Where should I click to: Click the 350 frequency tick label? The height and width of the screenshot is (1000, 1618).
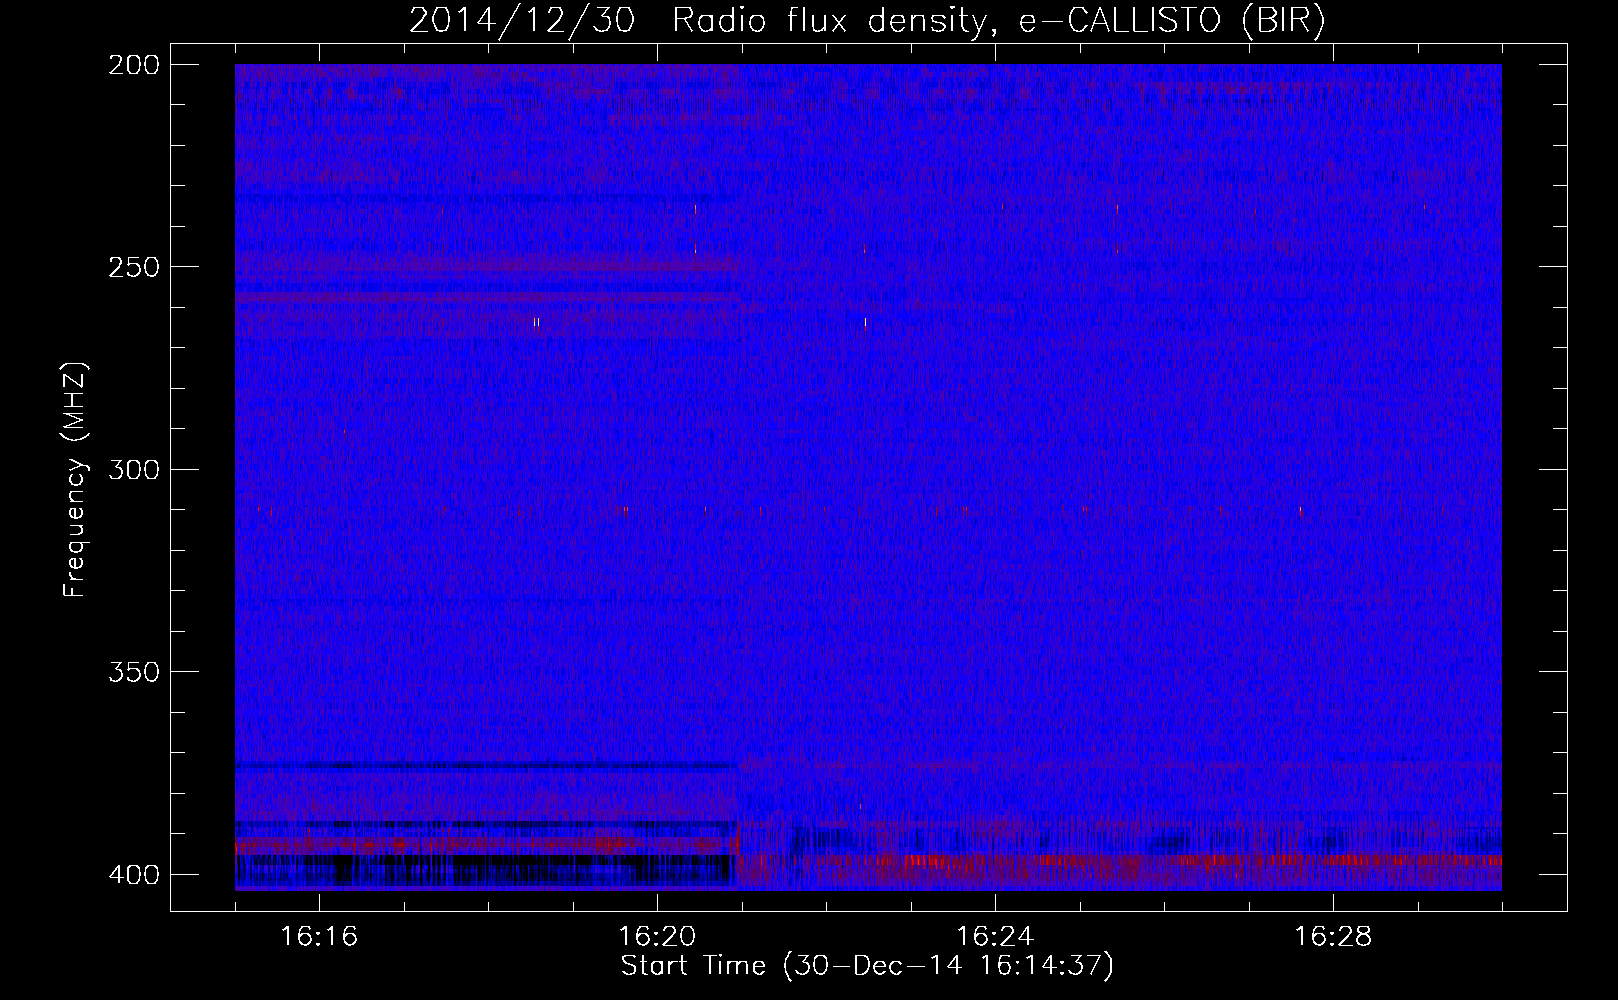[x=134, y=672]
